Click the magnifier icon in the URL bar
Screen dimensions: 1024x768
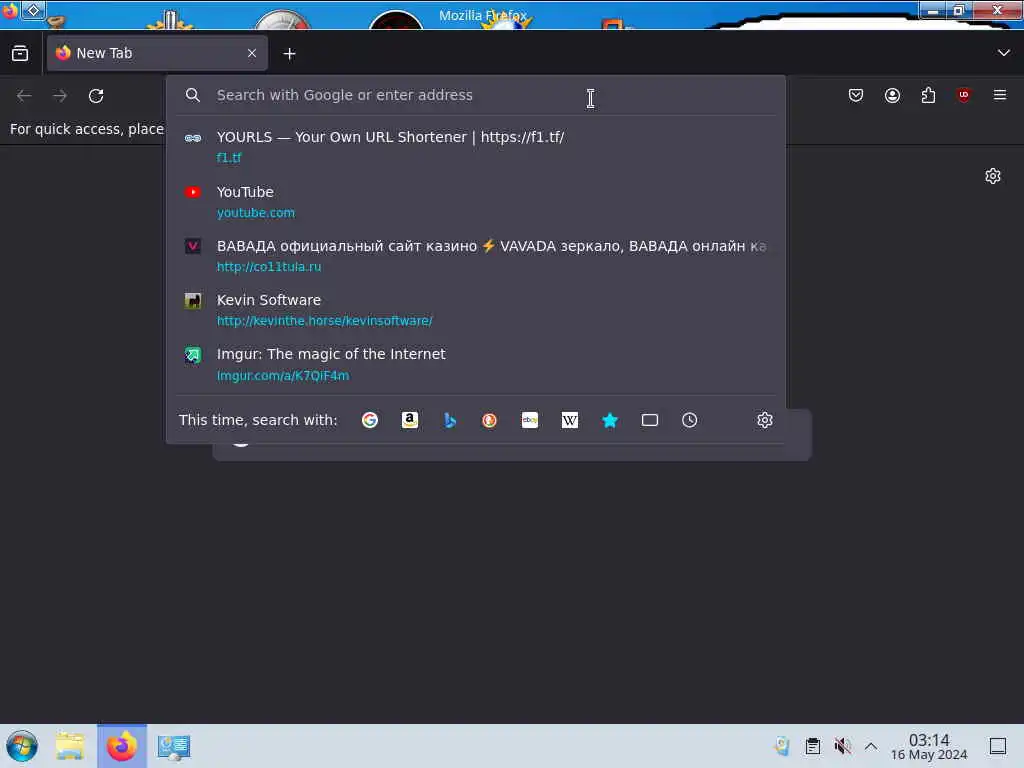pos(193,95)
